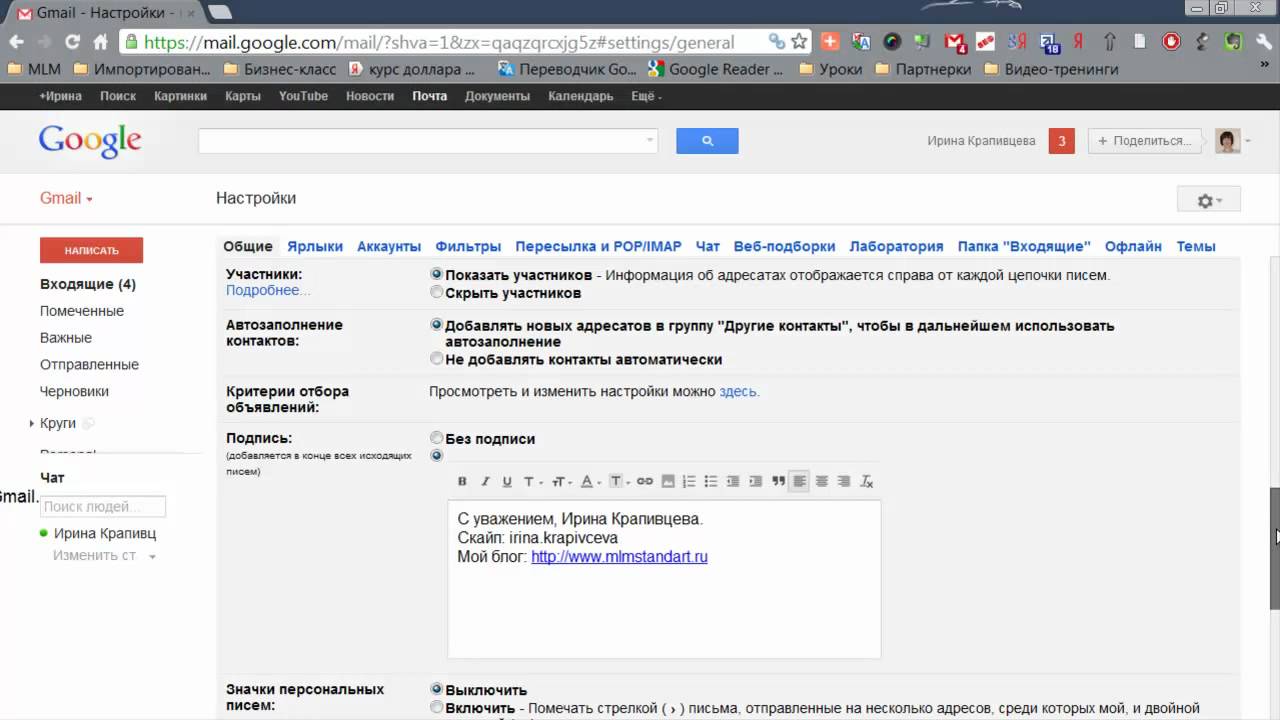
Task: Switch to the Темы tab
Action: pos(1196,246)
